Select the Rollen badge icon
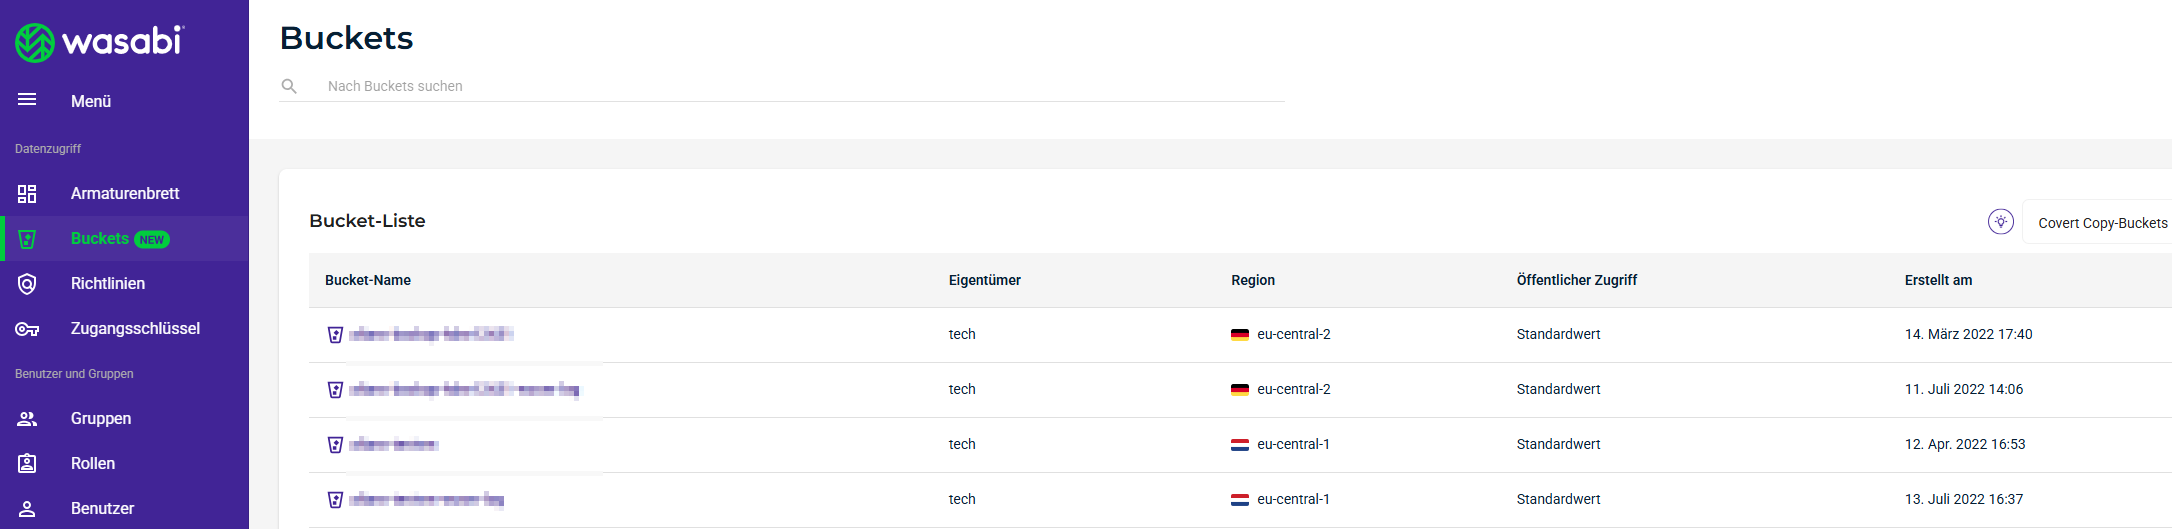Screen dimensions: 2172x529 pos(27,464)
